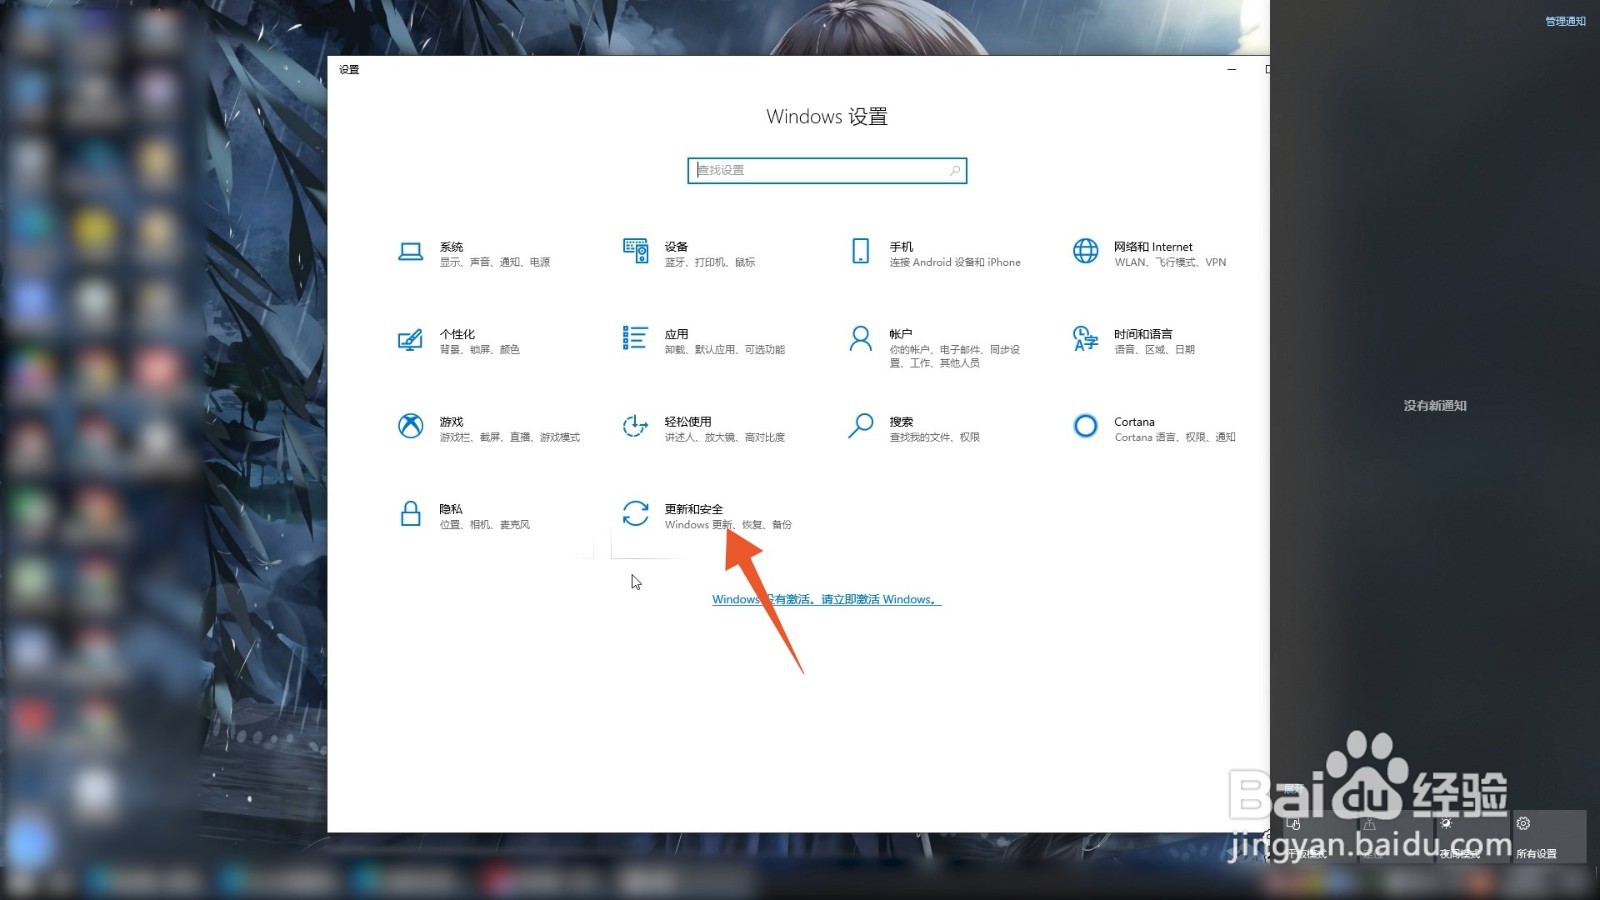This screenshot has height=900, width=1600.
Task: Open 管理通知 in the action center
Action: coord(1565,21)
